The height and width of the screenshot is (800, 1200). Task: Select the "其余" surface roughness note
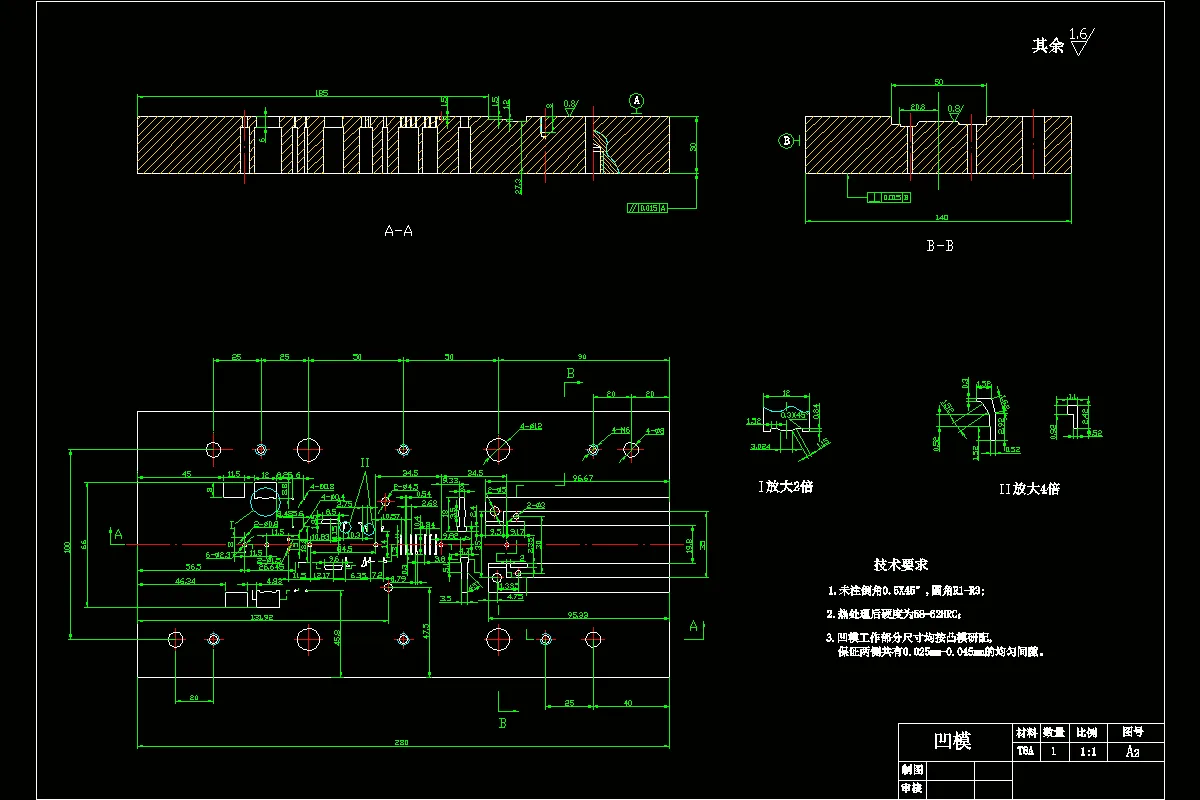[x=1048, y=45]
